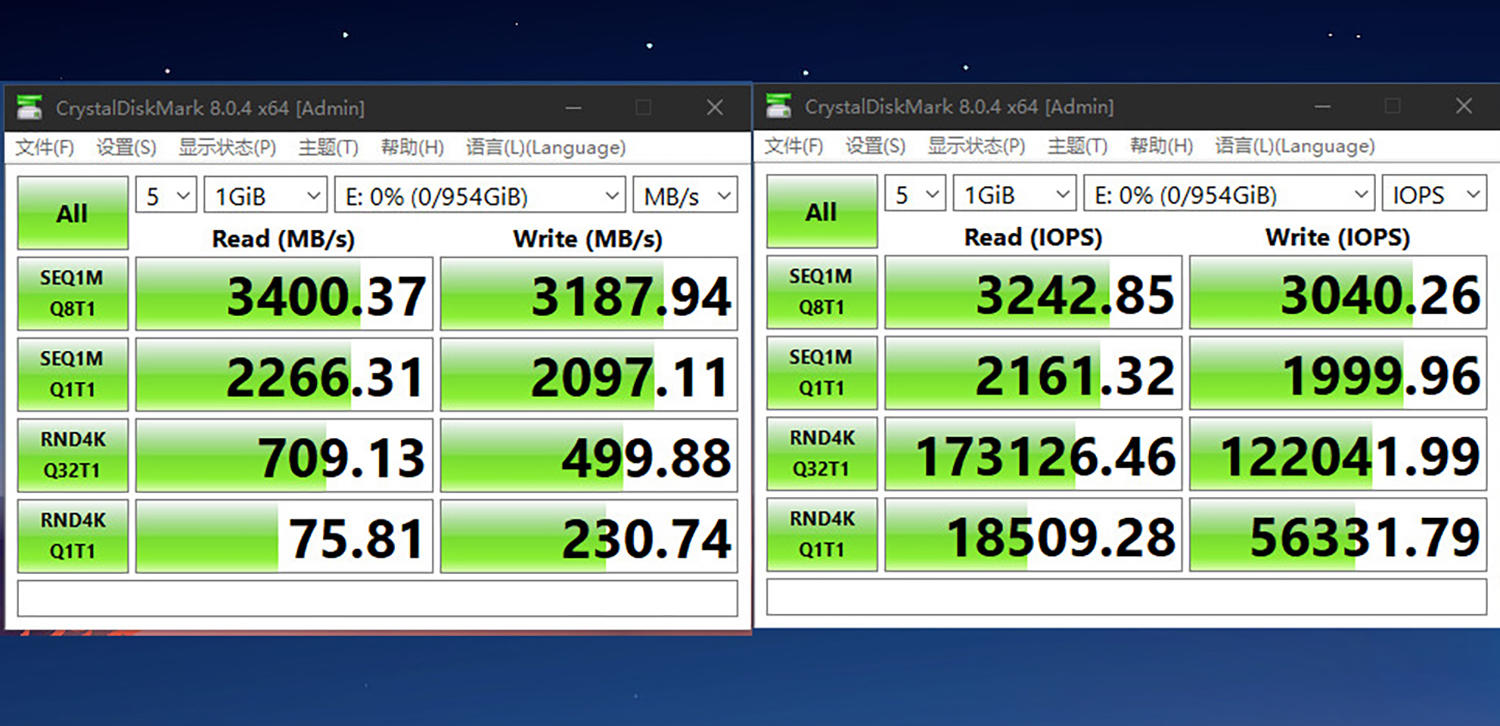Run SEQ1M Q1T1 test in right window
The height and width of the screenshot is (726, 1500).
821,374
